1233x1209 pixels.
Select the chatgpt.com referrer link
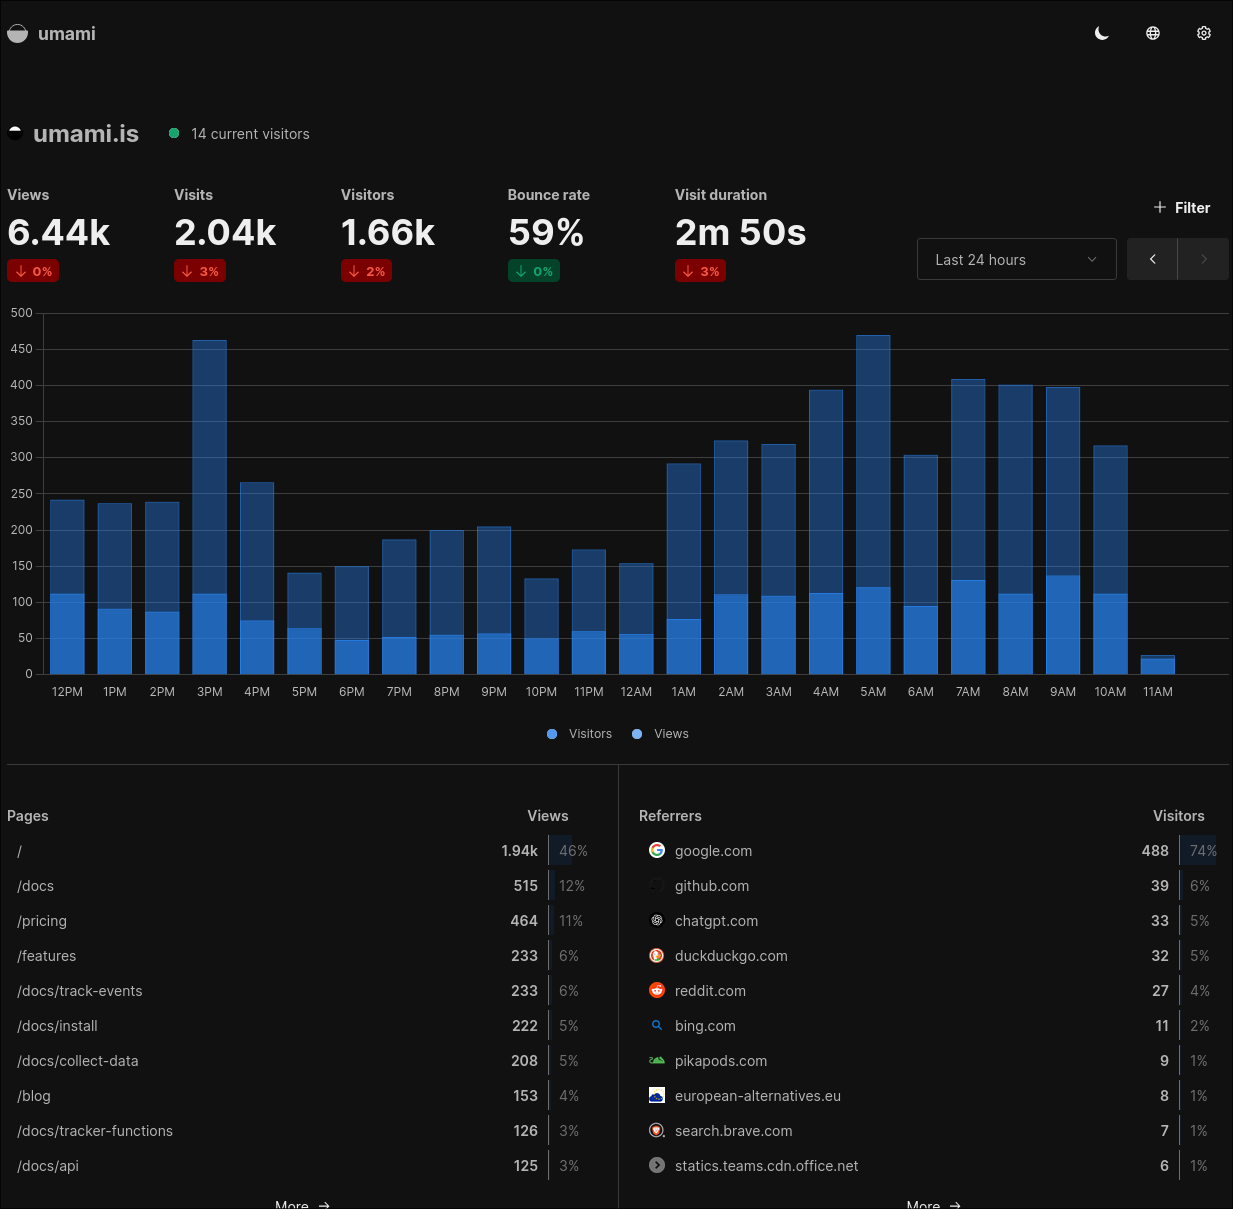click(x=716, y=921)
